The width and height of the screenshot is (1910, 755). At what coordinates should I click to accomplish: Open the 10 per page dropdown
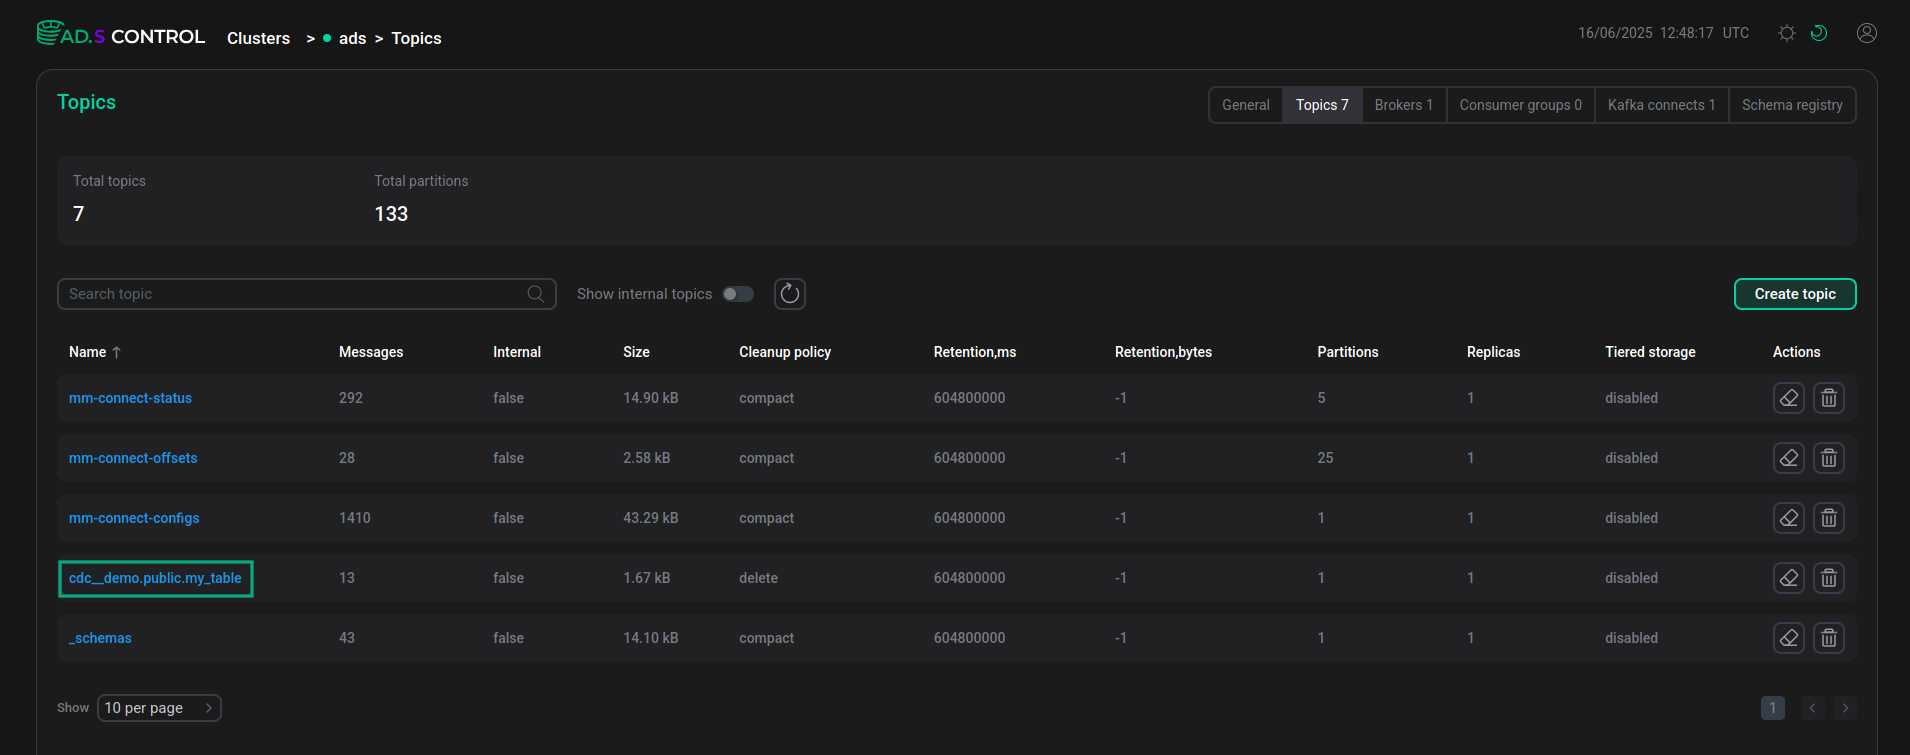point(159,708)
